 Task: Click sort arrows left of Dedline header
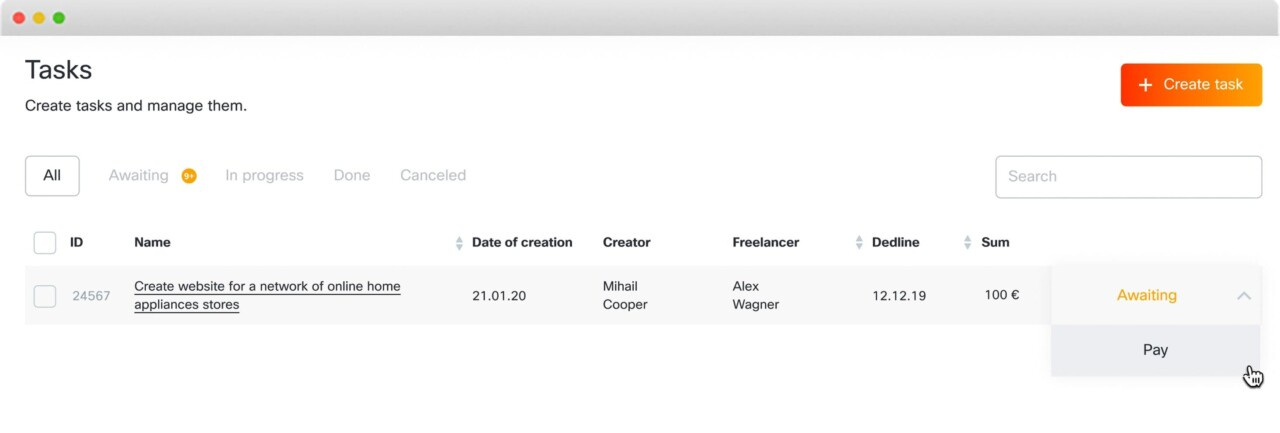(x=859, y=243)
